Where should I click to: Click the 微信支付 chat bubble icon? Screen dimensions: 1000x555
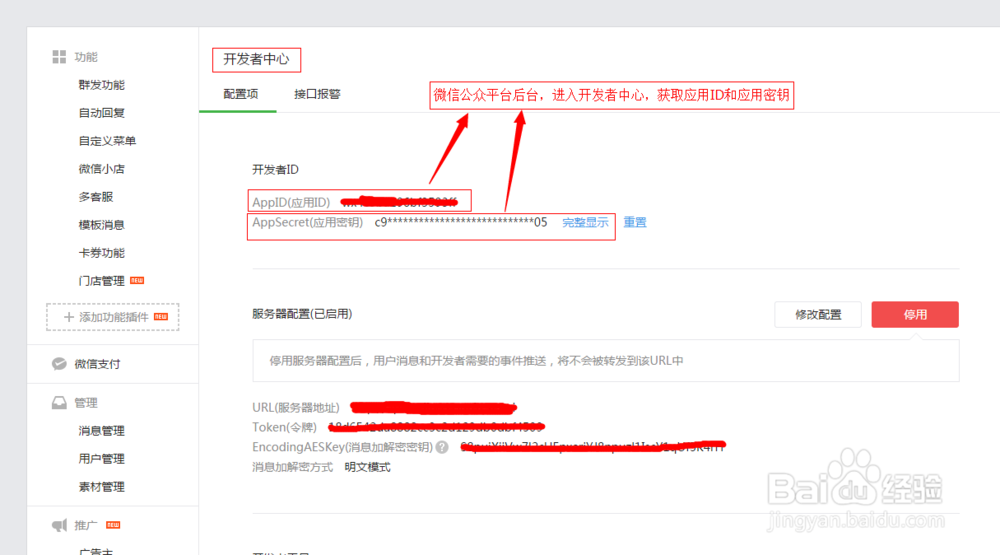pos(59,364)
